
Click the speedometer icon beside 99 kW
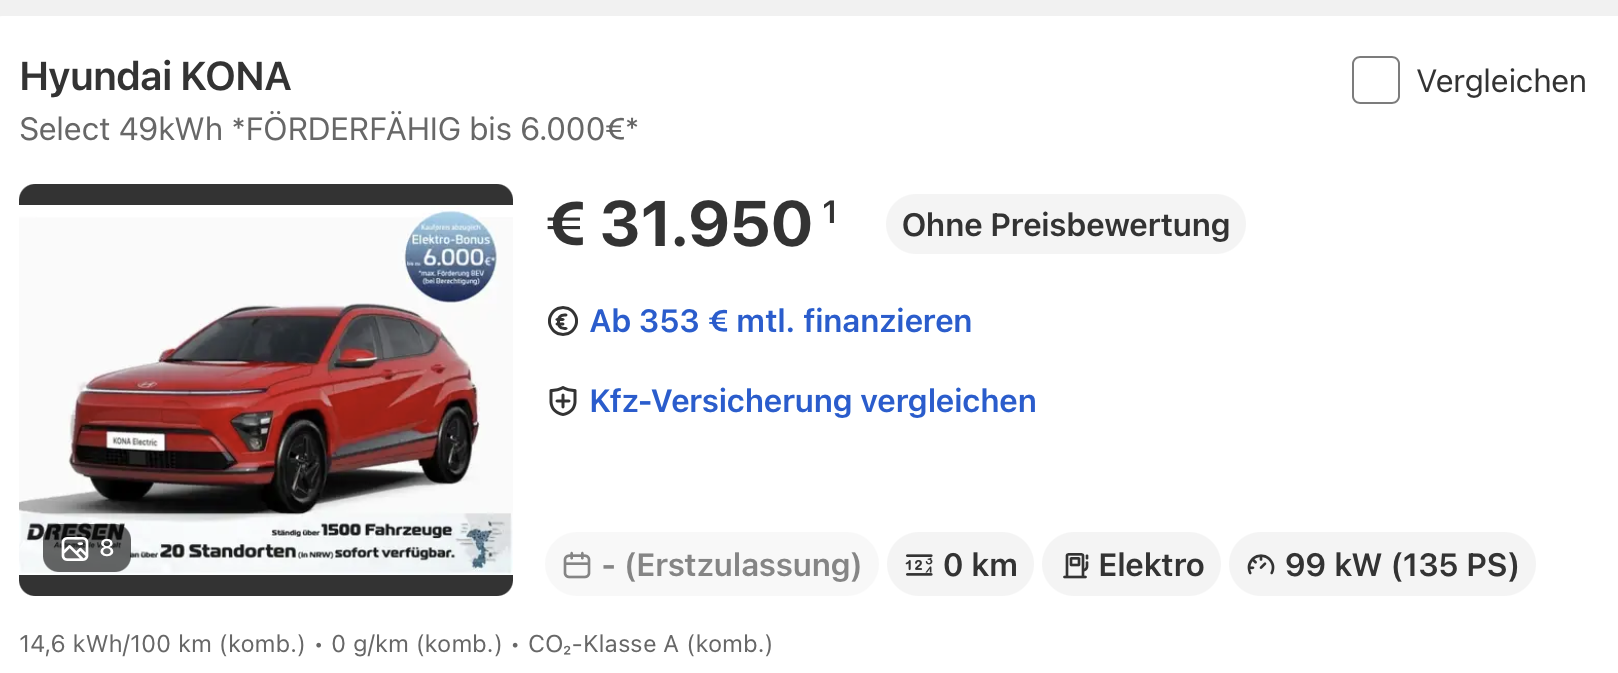coord(1260,566)
